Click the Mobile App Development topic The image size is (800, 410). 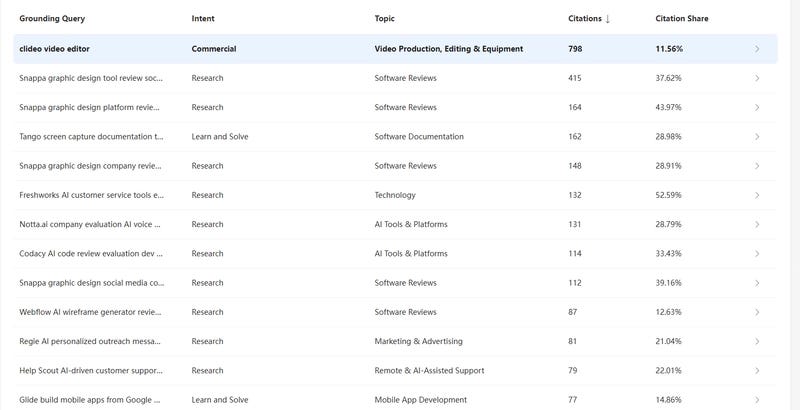click(421, 400)
